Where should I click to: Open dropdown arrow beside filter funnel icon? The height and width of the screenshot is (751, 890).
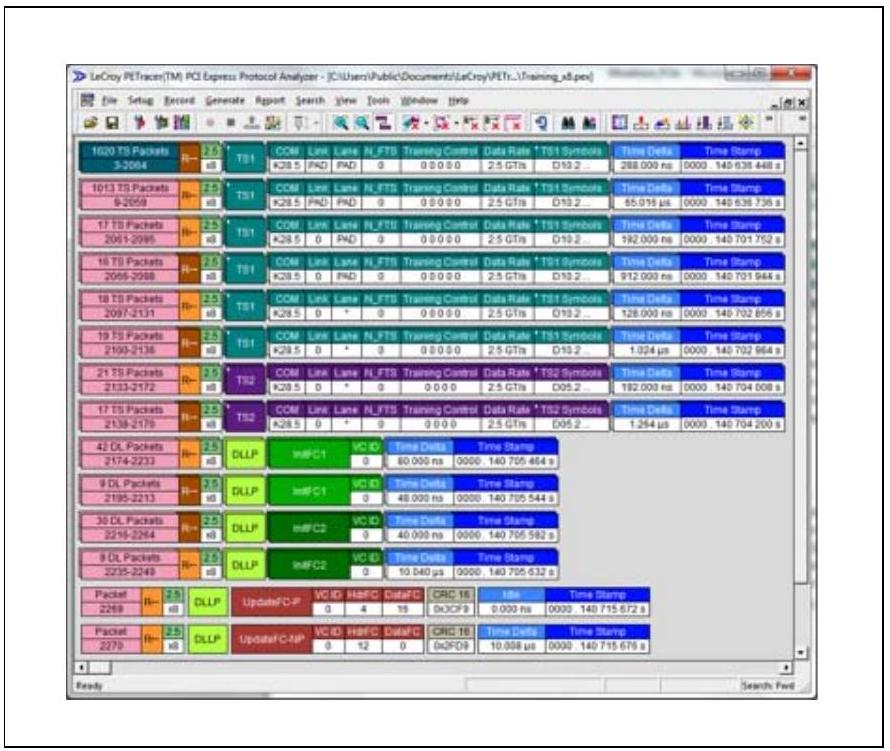[316, 123]
